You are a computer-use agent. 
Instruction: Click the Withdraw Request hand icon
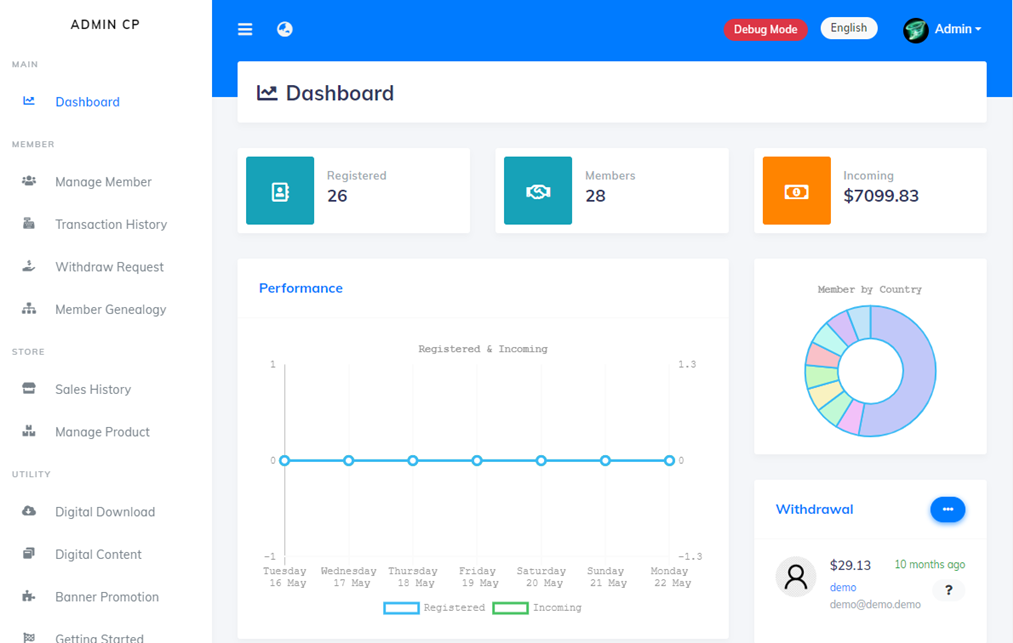pyautogui.click(x=29, y=266)
